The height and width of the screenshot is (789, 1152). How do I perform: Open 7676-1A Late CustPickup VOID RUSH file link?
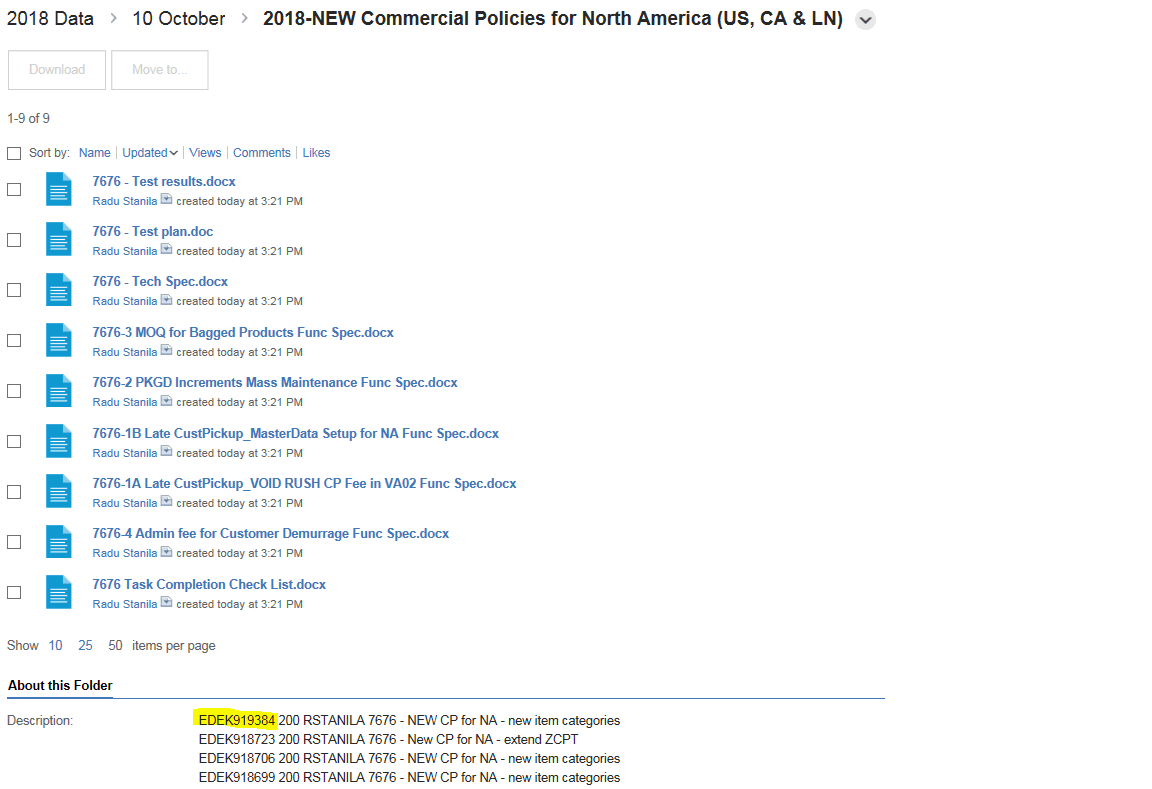304,483
